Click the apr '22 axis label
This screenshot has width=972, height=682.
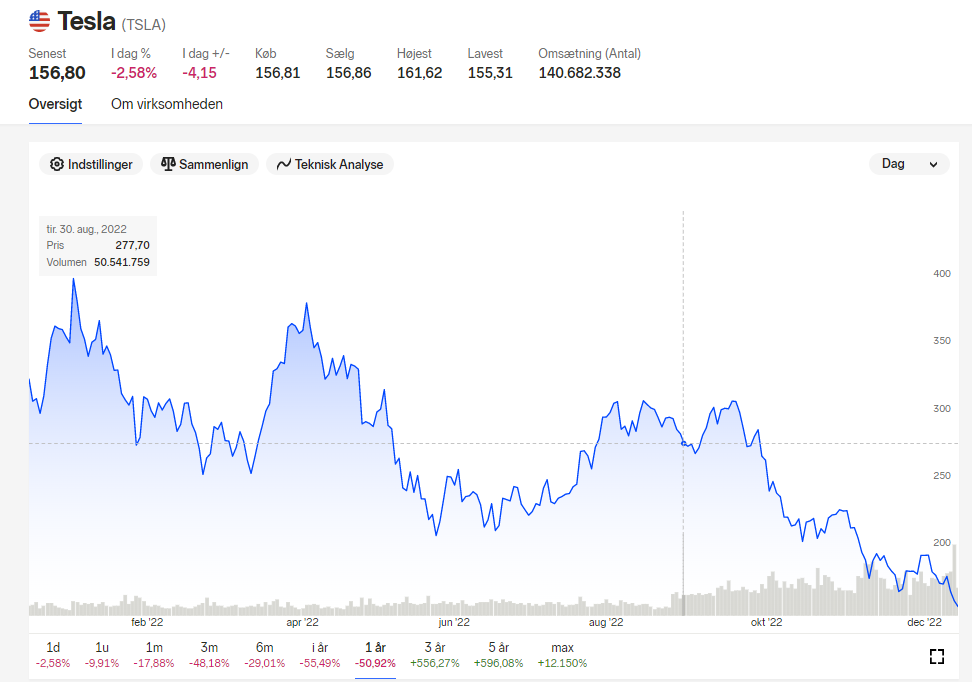tap(302, 622)
